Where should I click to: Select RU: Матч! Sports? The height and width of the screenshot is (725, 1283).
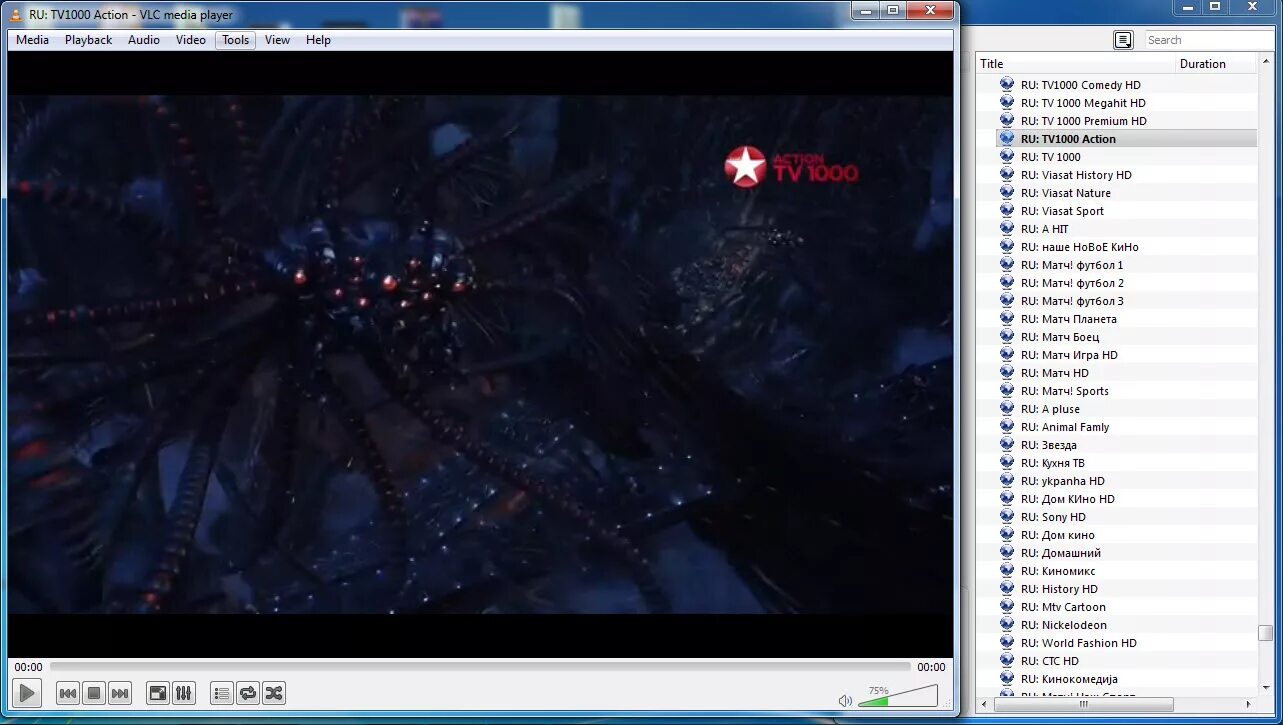tap(1064, 391)
